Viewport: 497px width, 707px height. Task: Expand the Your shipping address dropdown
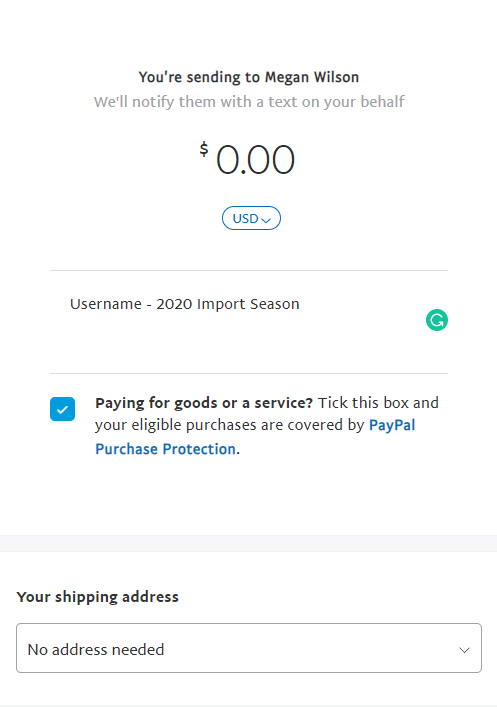click(249, 648)
